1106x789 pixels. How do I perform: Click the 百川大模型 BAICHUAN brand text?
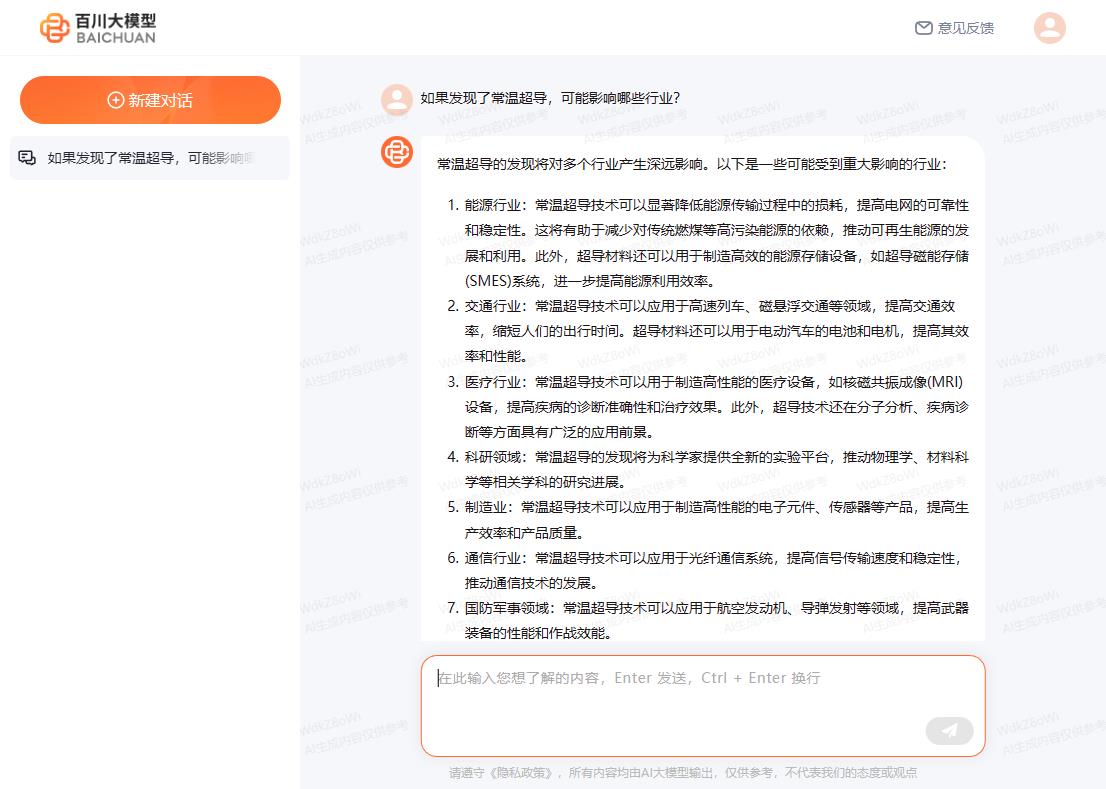click(116, 28)
